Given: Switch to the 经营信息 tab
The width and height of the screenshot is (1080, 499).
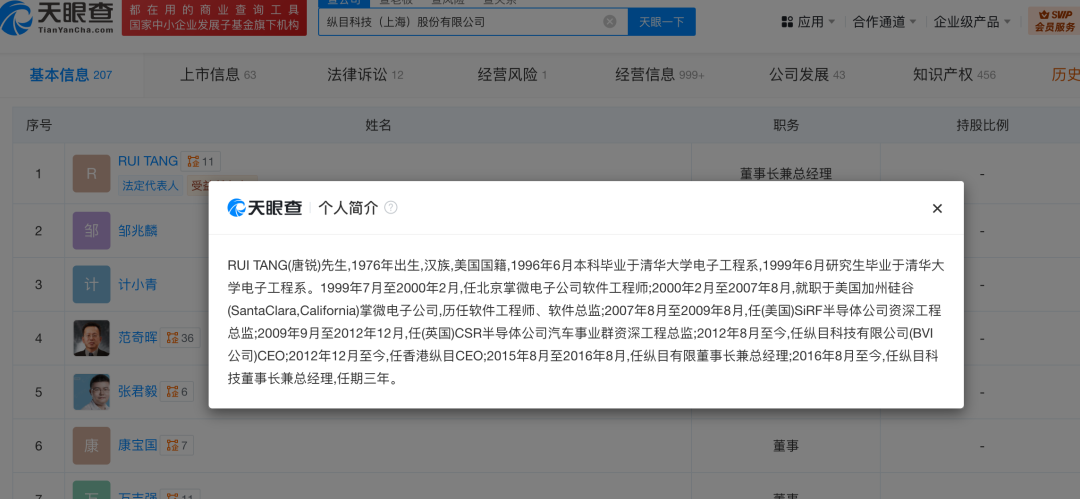Looking at the screenshot, I should point(660,75).
